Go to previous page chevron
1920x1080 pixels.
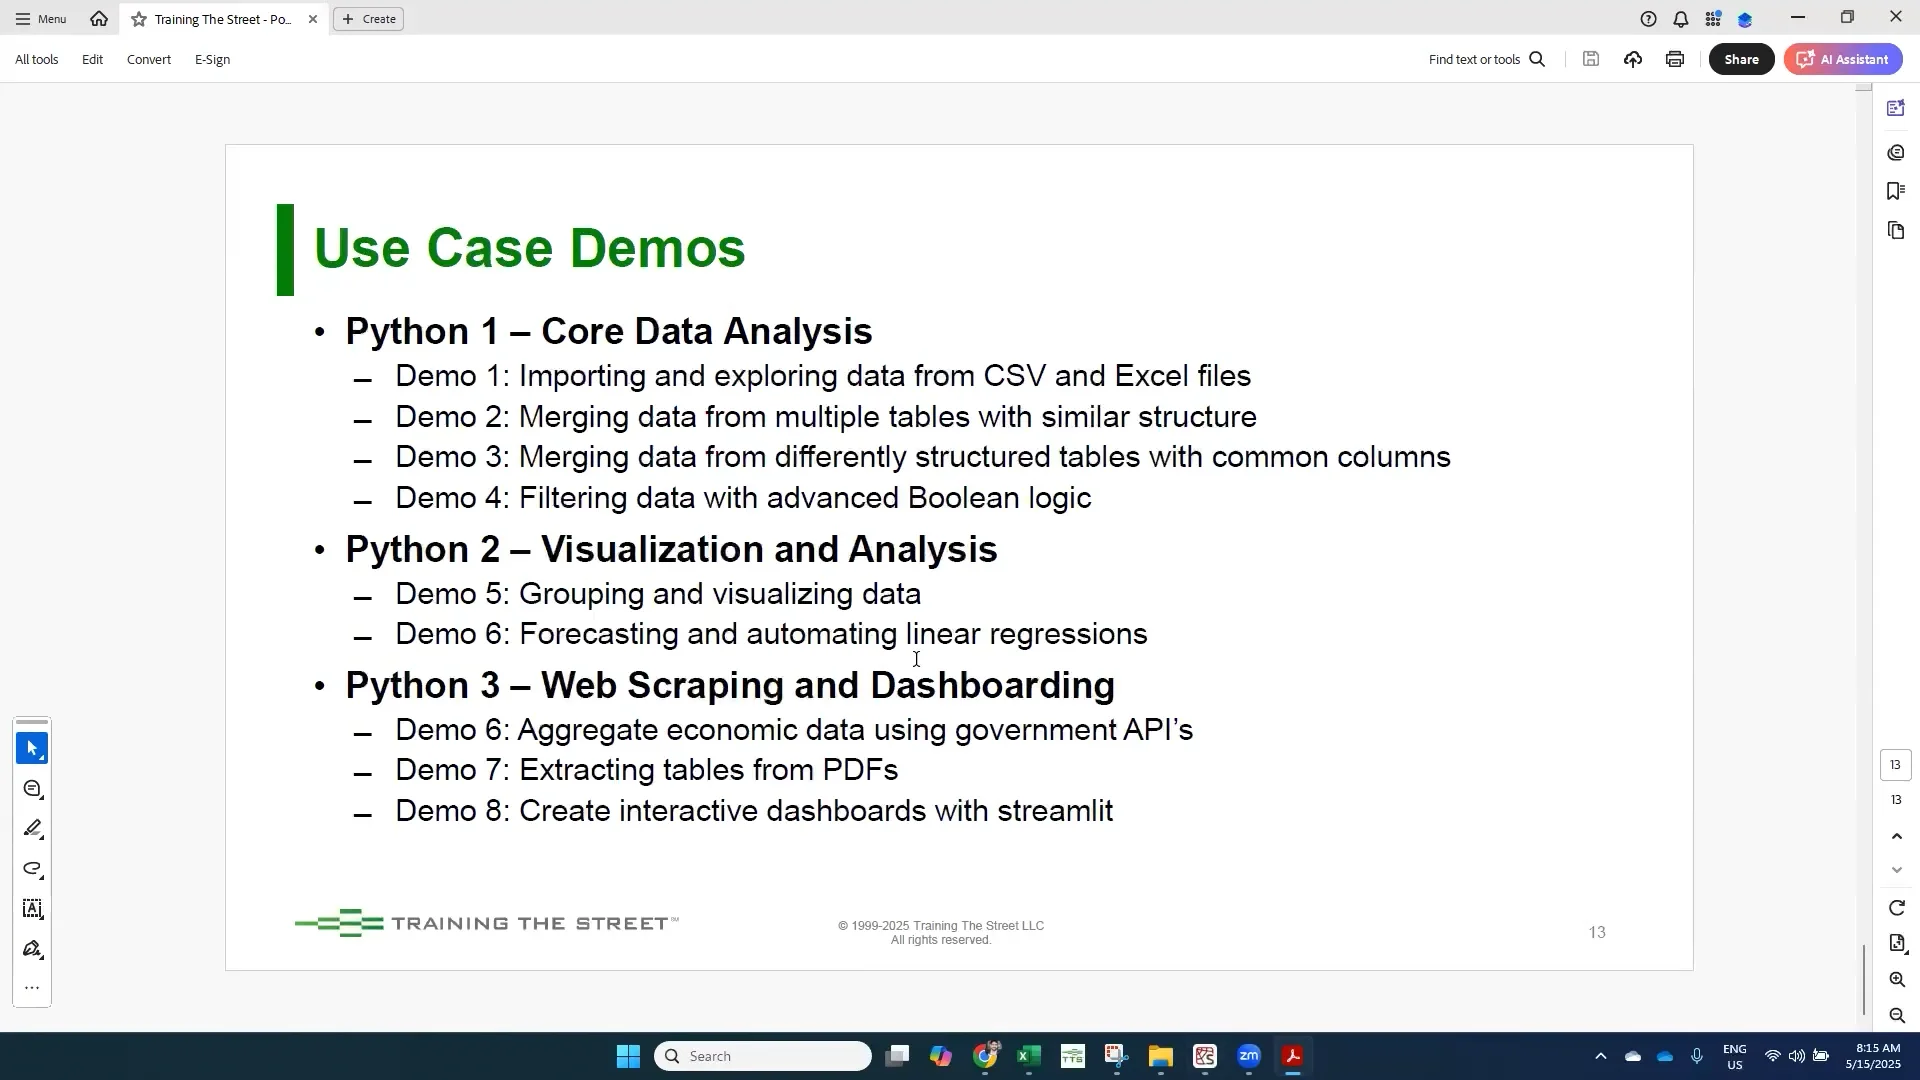(1897, 836)
